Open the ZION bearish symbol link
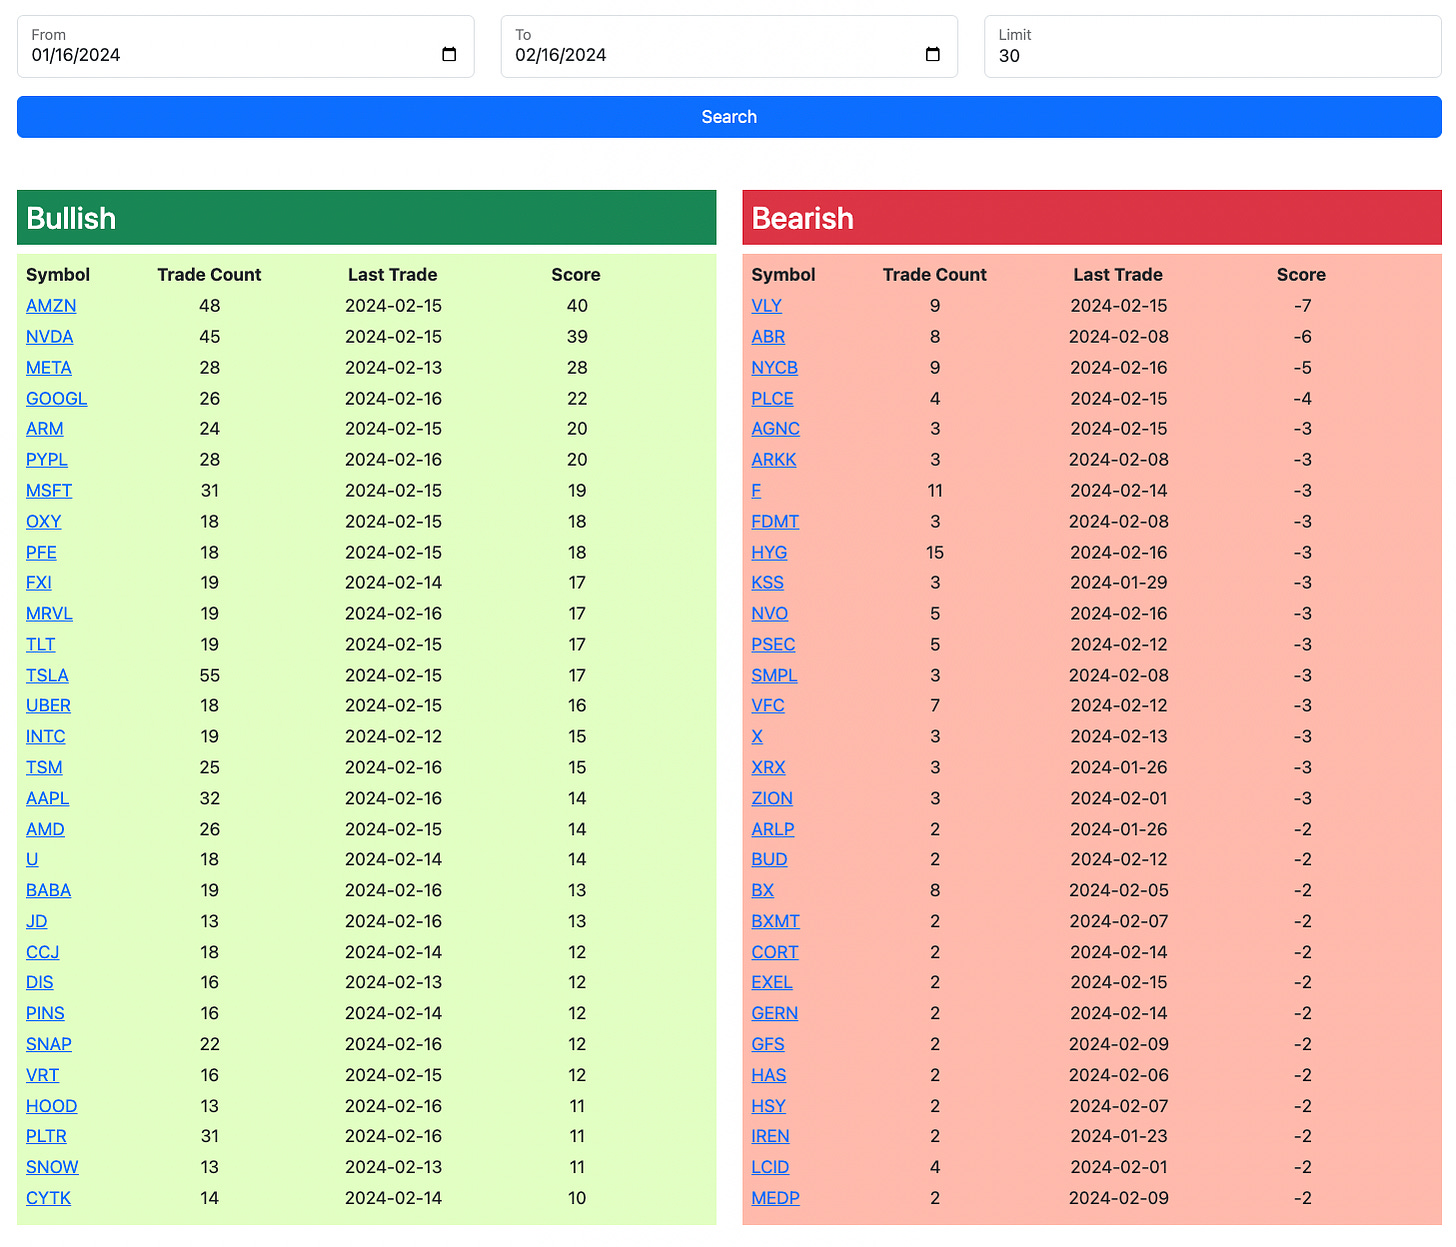Screen dimensions: 1456x1247 coord(772,799)
